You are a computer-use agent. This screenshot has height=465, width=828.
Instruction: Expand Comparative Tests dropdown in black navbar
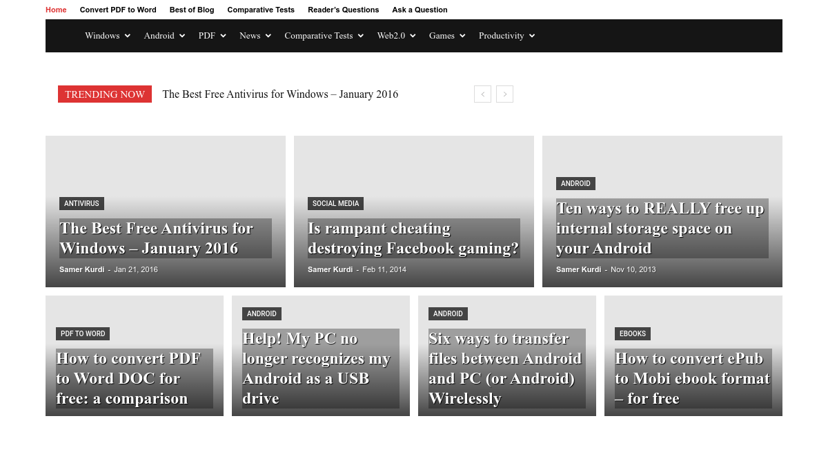click(x=324, y=36)
